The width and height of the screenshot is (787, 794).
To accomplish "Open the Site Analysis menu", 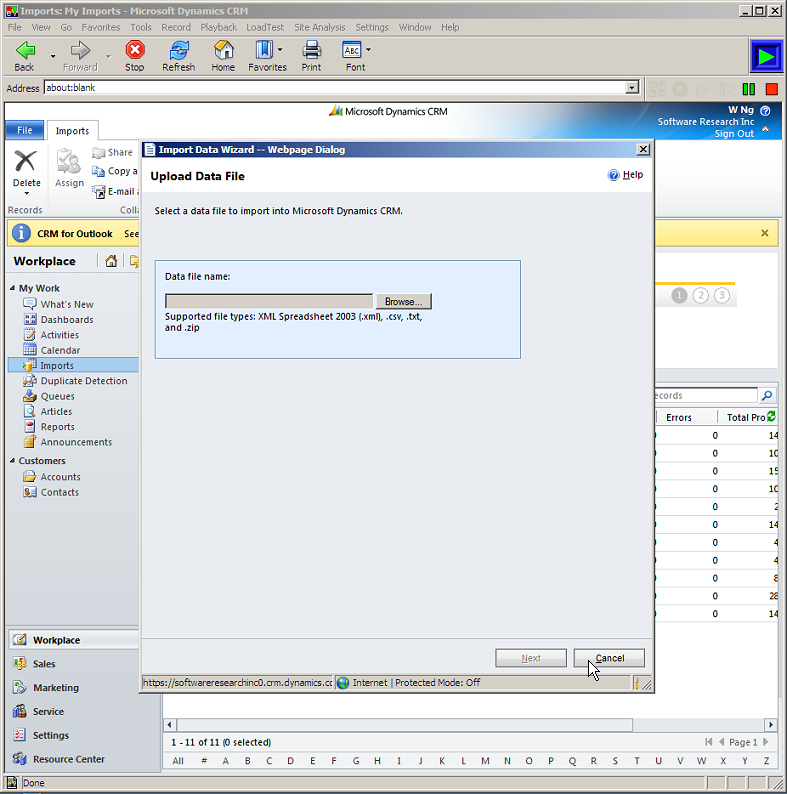I will tap(320, 27).
